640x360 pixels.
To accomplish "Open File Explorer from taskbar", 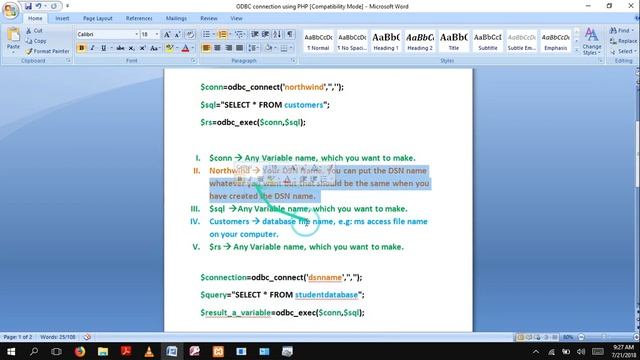I will click(x=103, y=351).
